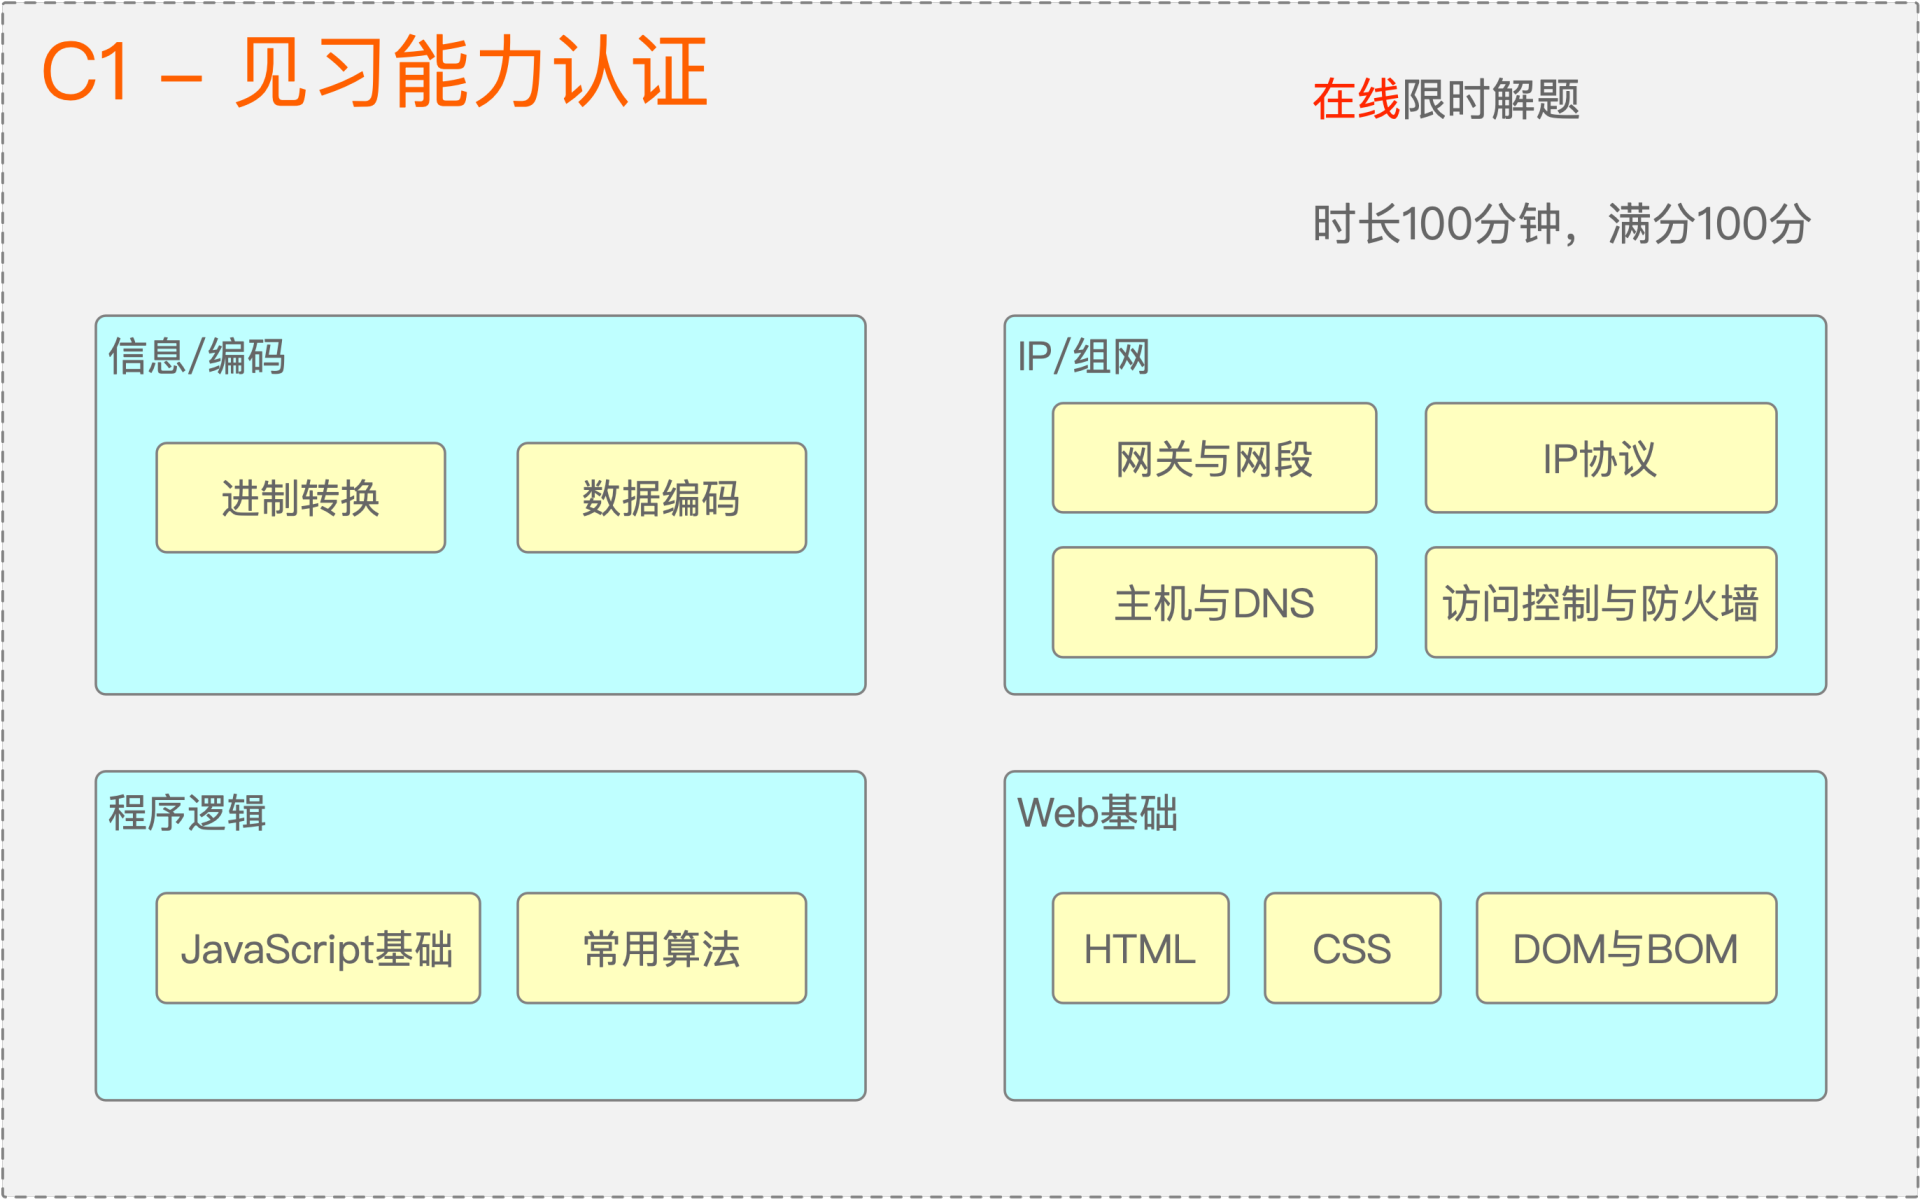Click the 常用算法 box
1920x1199 pixels.
(x=661, y=948)
